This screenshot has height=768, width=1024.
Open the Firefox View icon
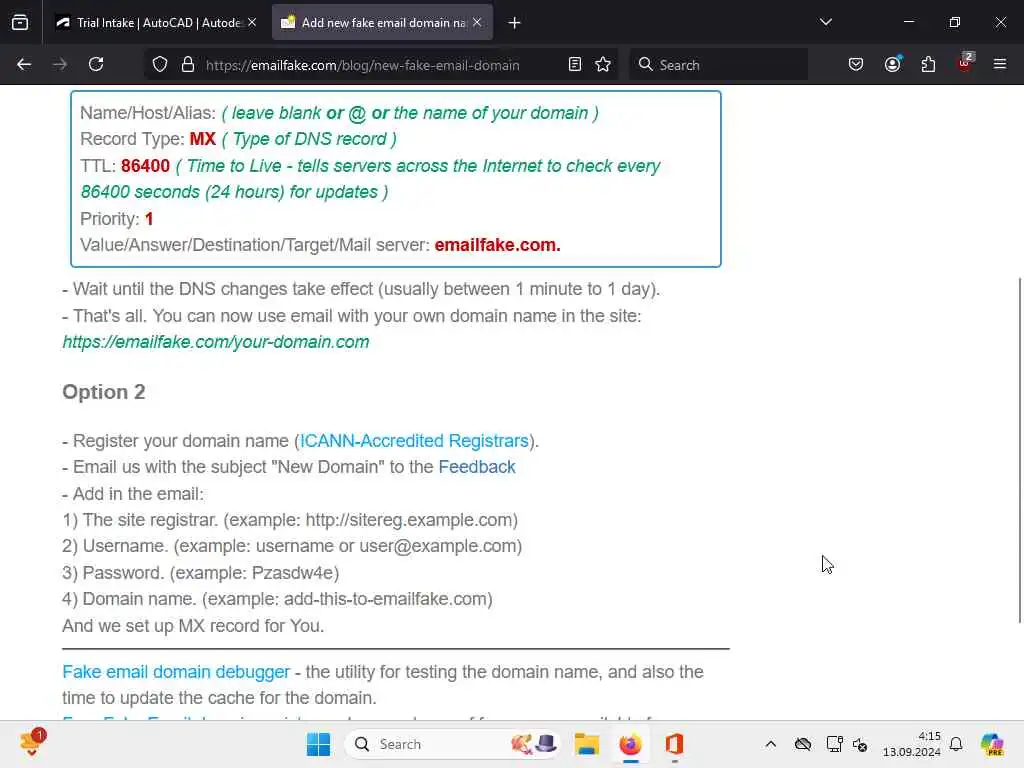tap(20, 22)
